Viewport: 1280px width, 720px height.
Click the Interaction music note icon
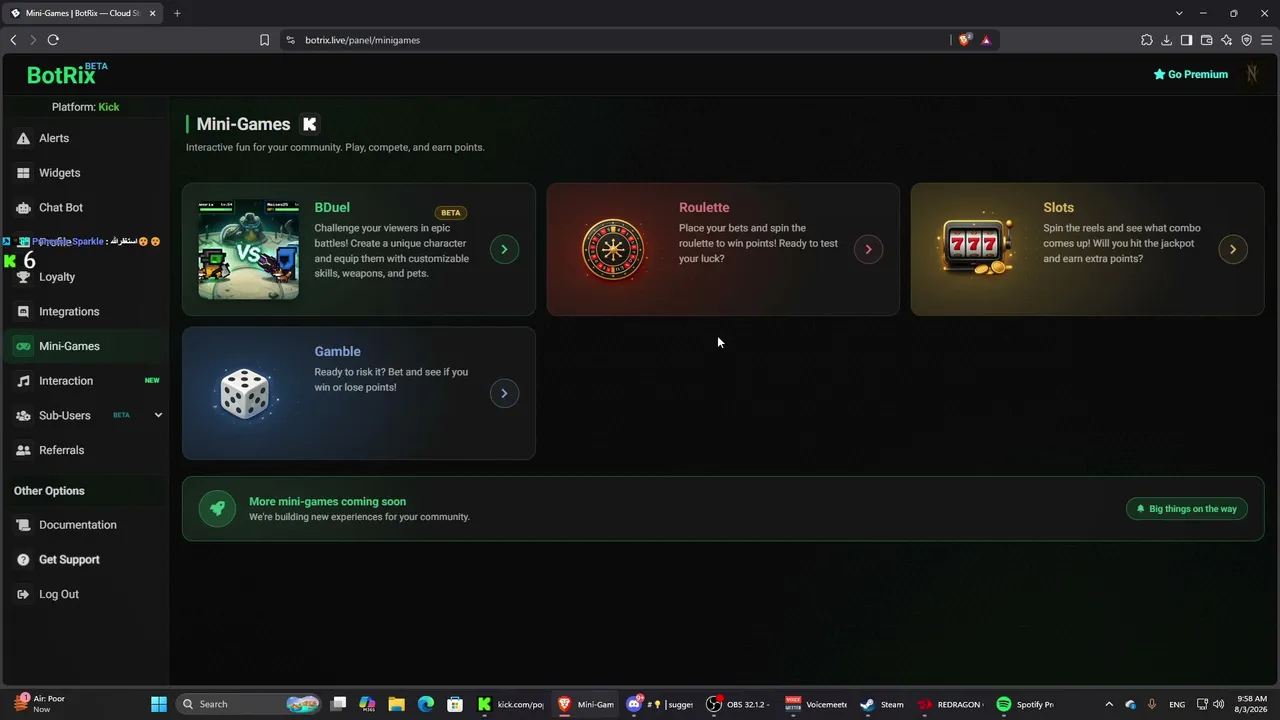[23, 381]
